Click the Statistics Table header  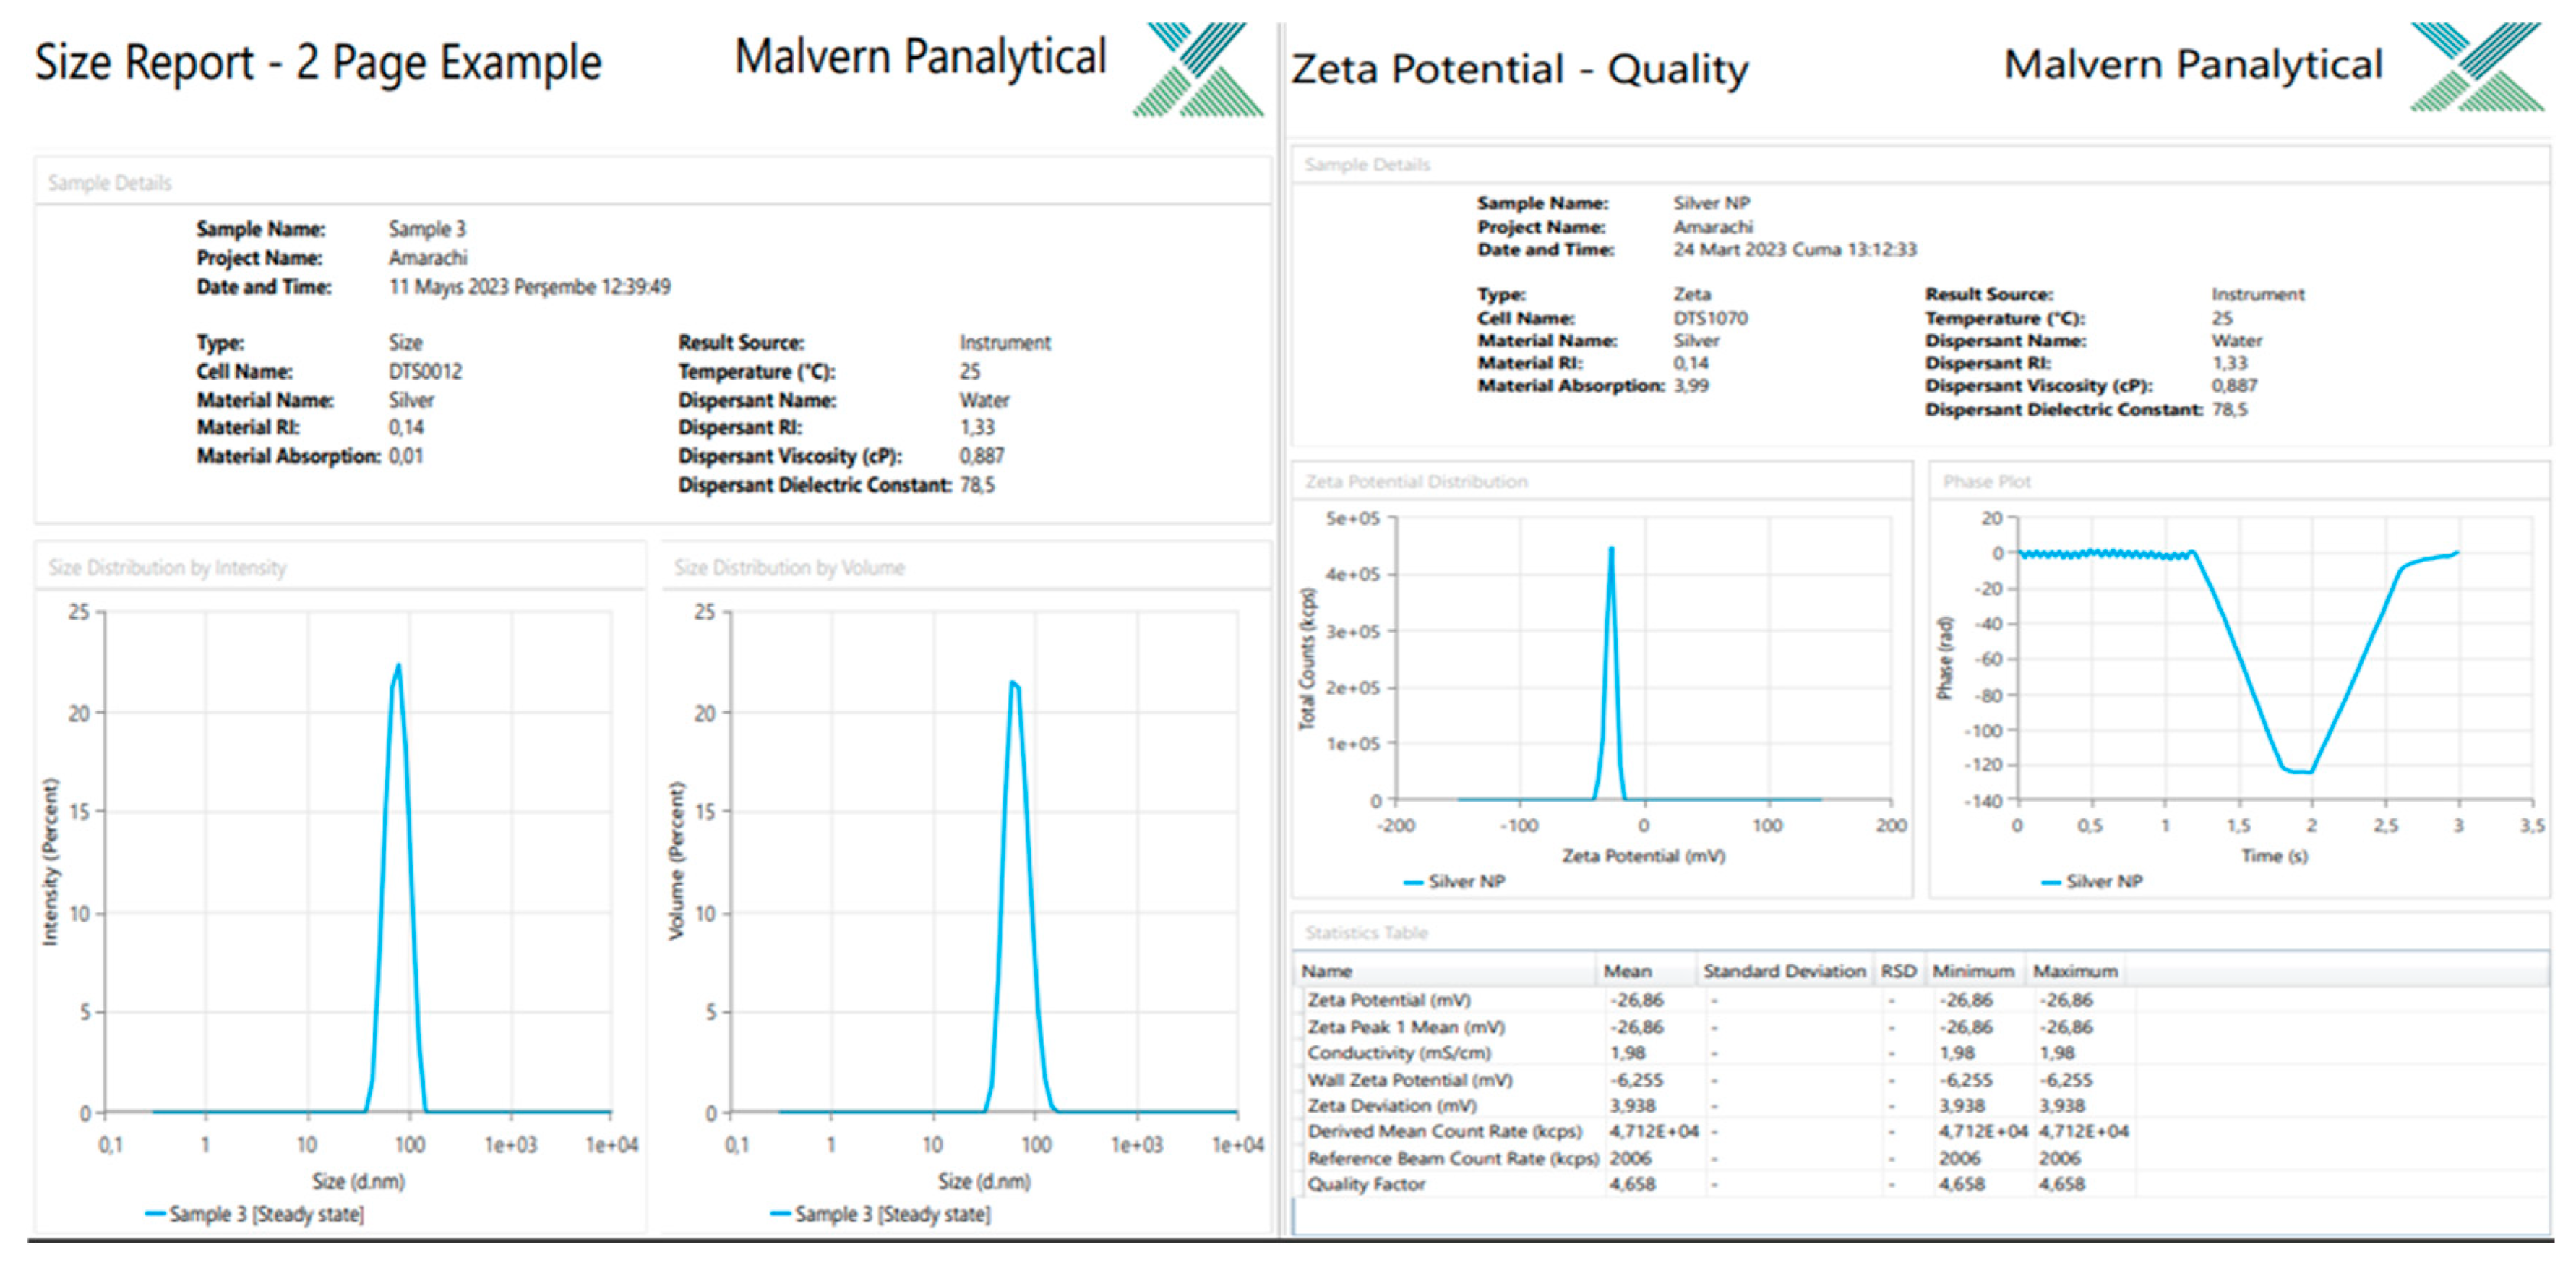pyautogui.click(x=1366, y=933)
